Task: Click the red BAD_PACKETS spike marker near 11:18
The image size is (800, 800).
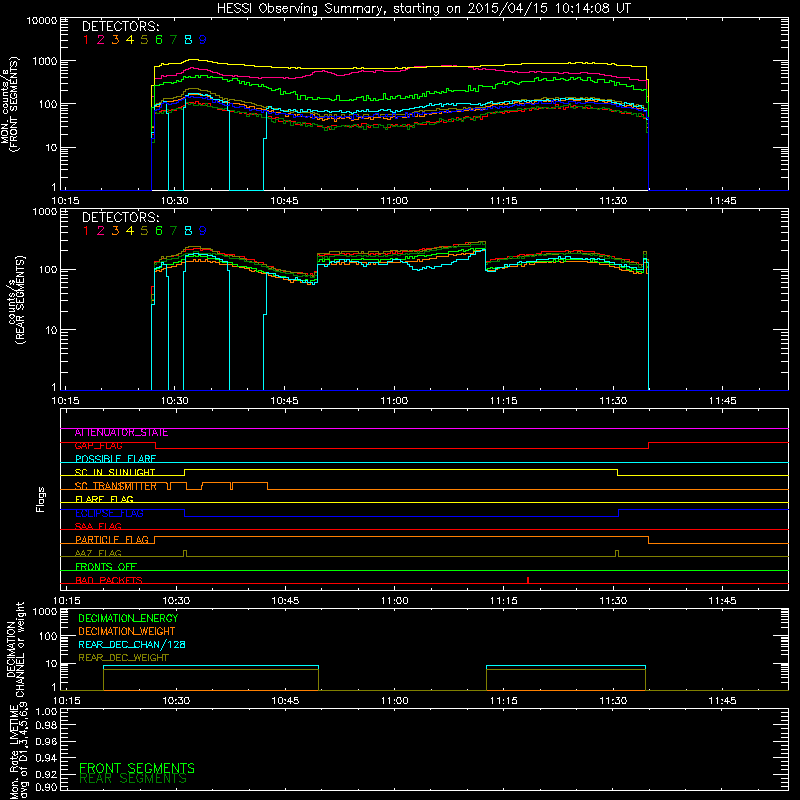Action: 528,580
